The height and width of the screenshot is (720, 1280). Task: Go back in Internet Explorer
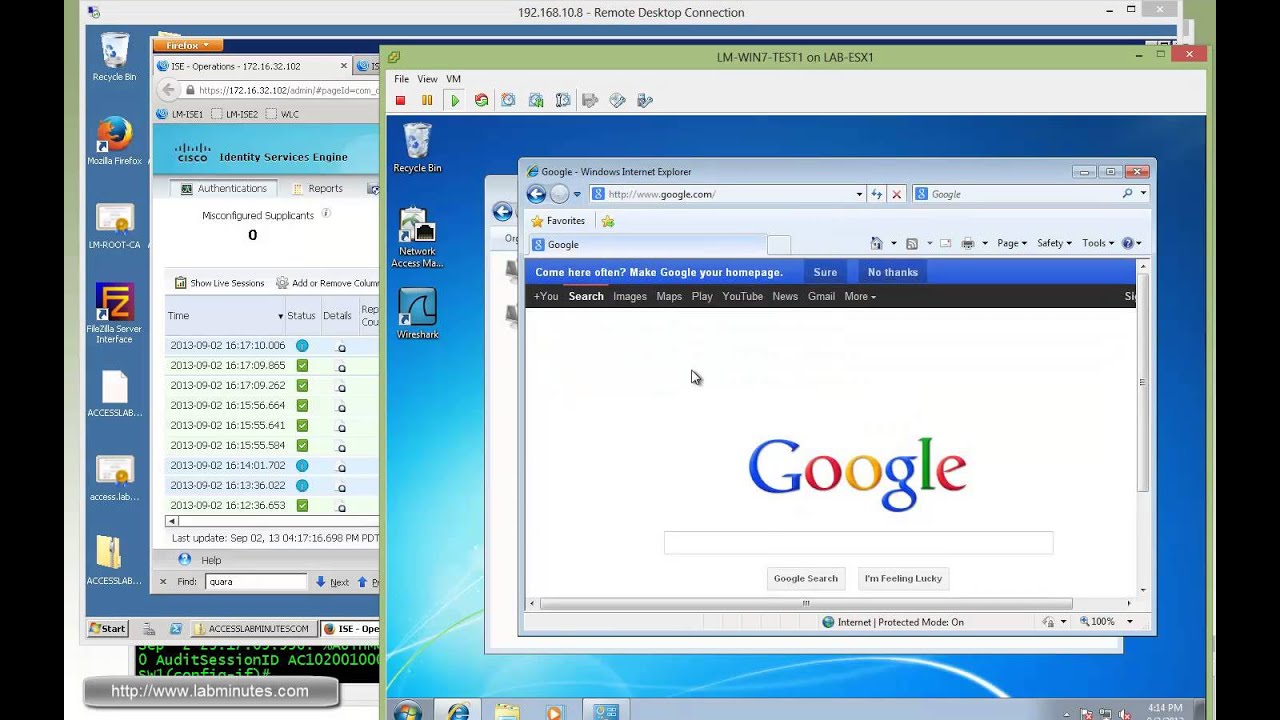(x=536, y=194)
